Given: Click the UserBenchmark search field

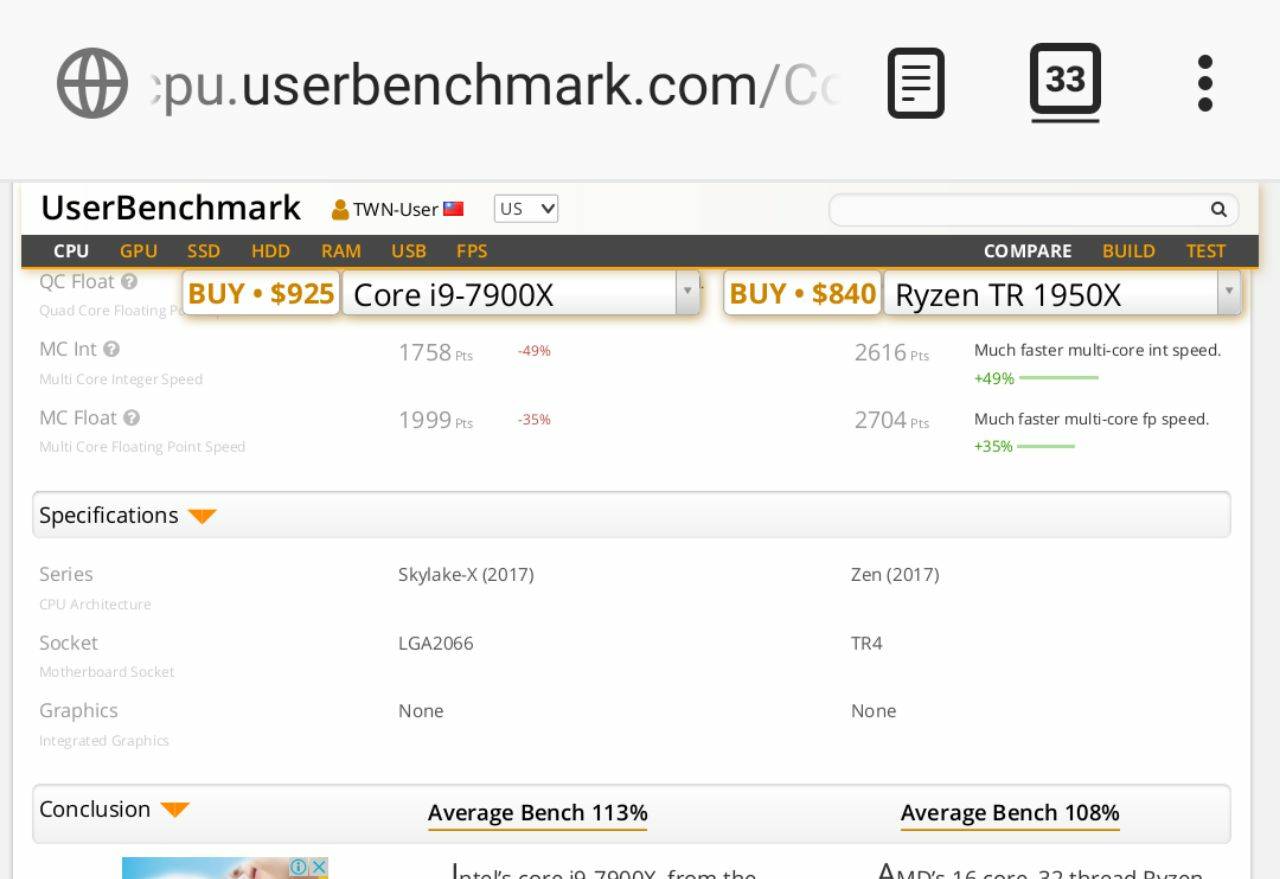Looking at the screenshot, I should coord(1018,210).
